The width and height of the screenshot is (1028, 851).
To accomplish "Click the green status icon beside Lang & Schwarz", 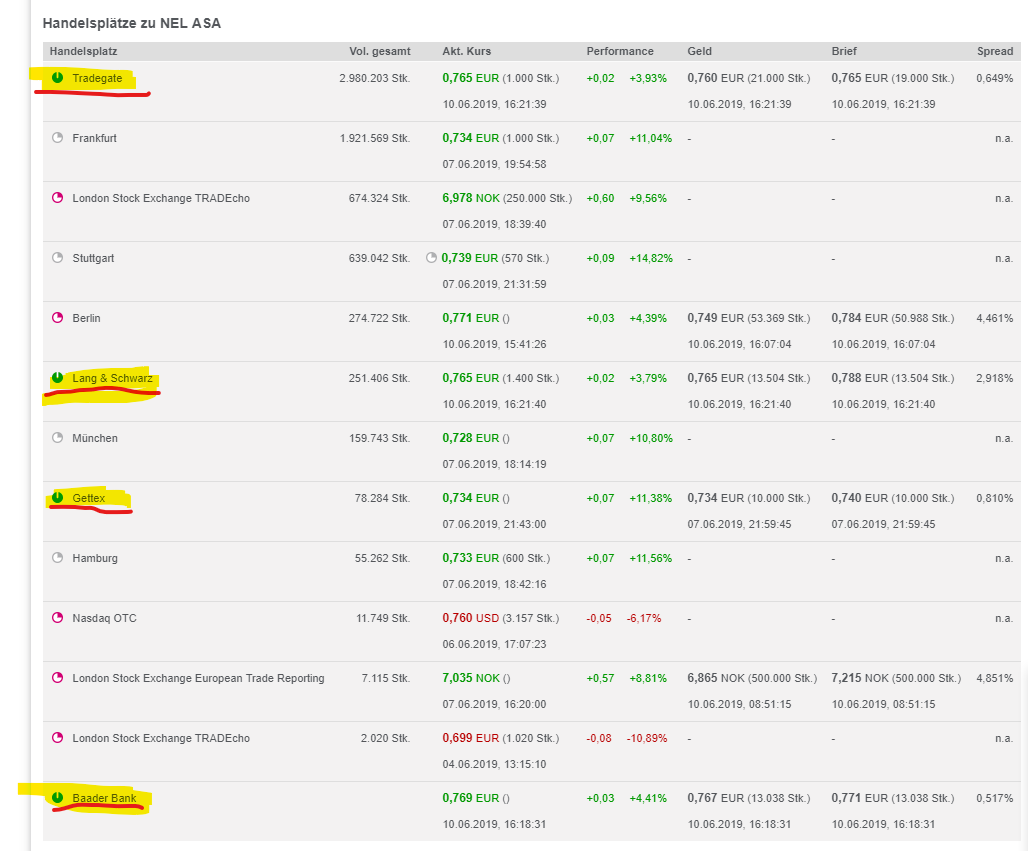I will [x=57, y=378].
